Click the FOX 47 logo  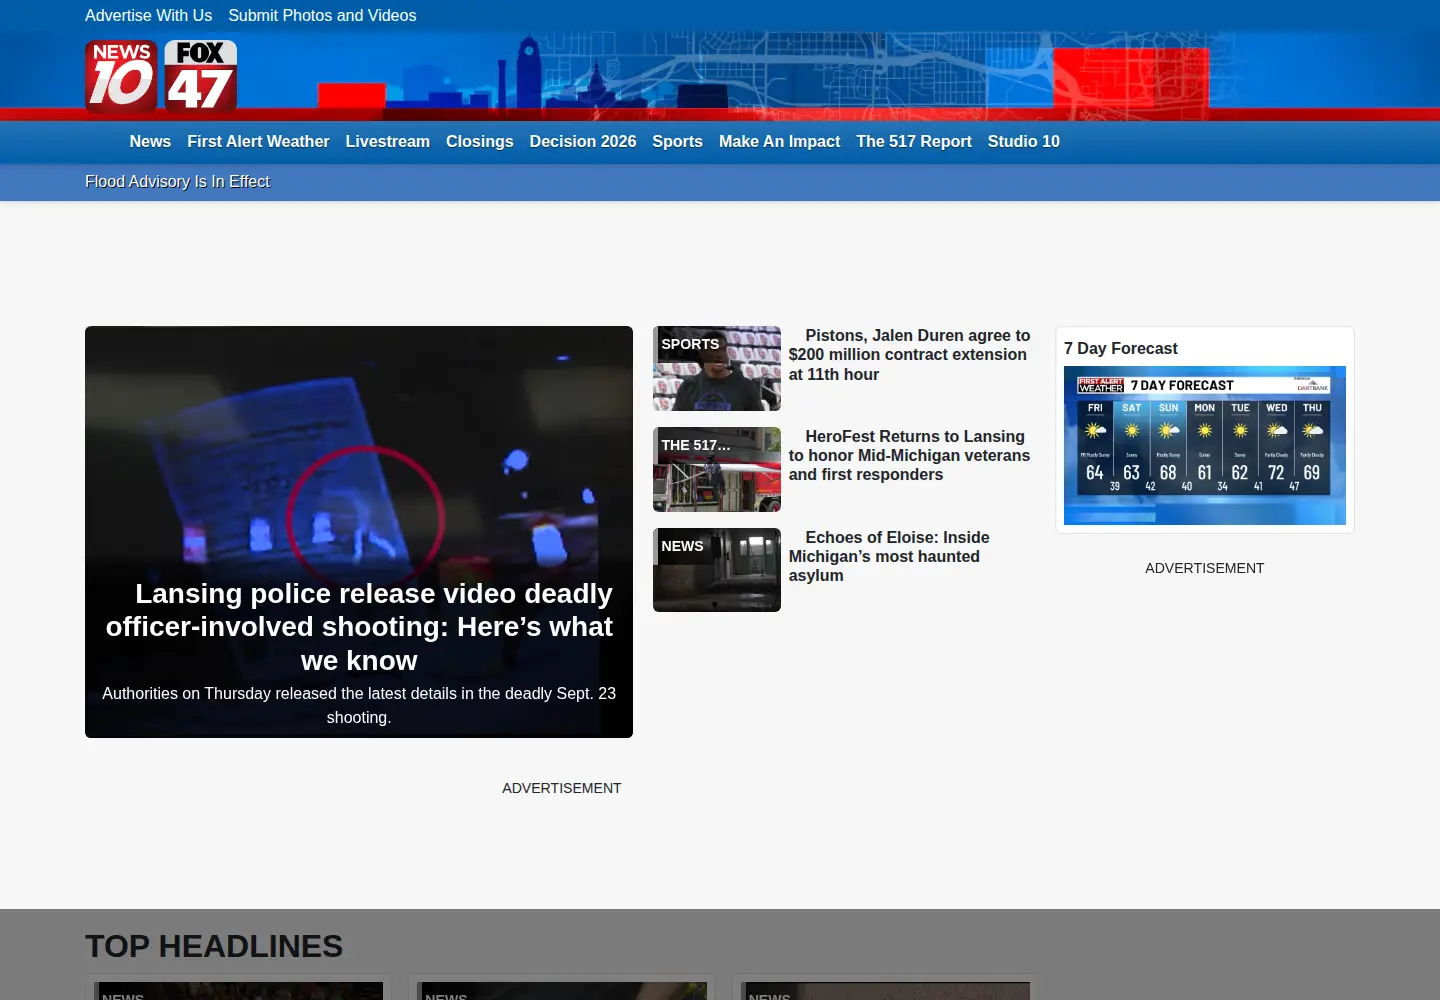201,75
